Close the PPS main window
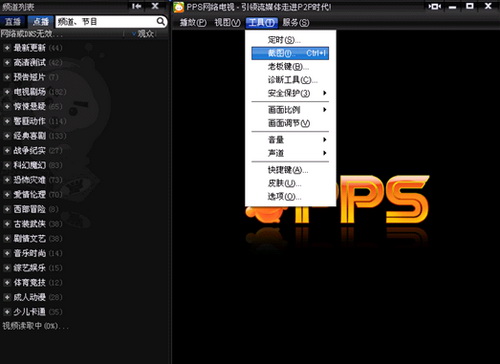Image resolution: width=500 pixels, height=364 pixels. (x=488, y=6)
